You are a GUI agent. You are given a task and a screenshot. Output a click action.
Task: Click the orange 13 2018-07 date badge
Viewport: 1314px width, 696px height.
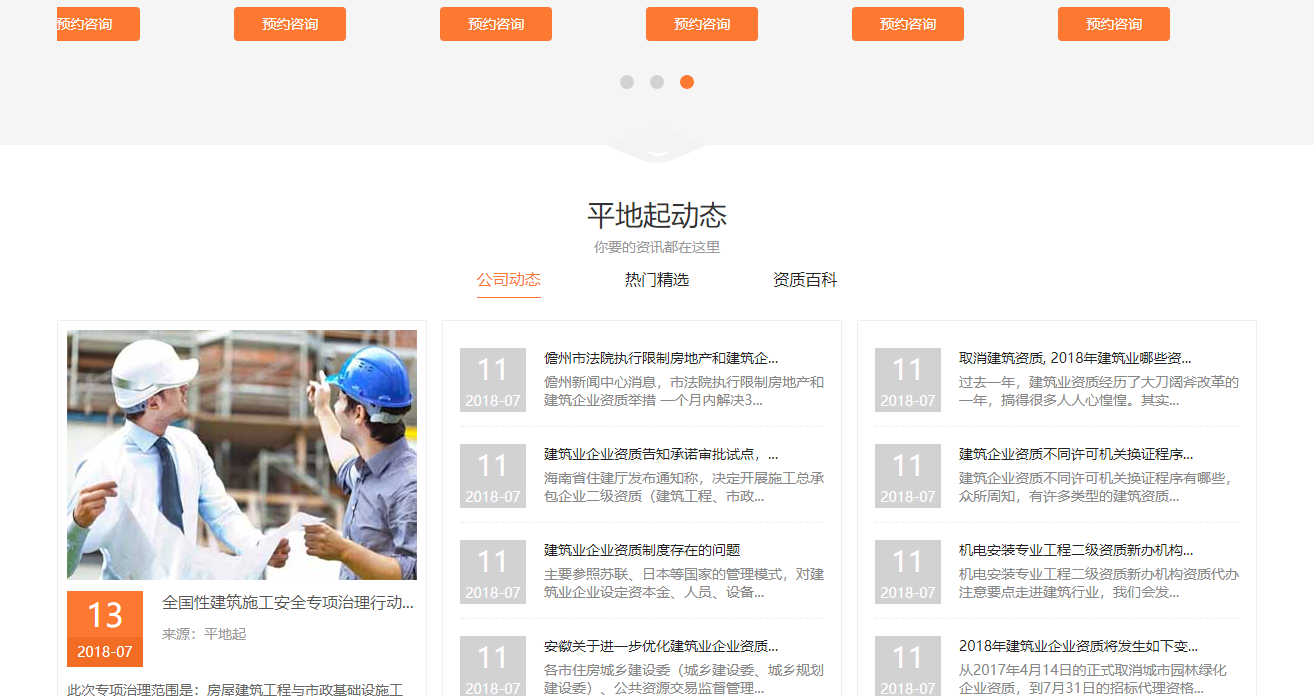tap(104, 629)
